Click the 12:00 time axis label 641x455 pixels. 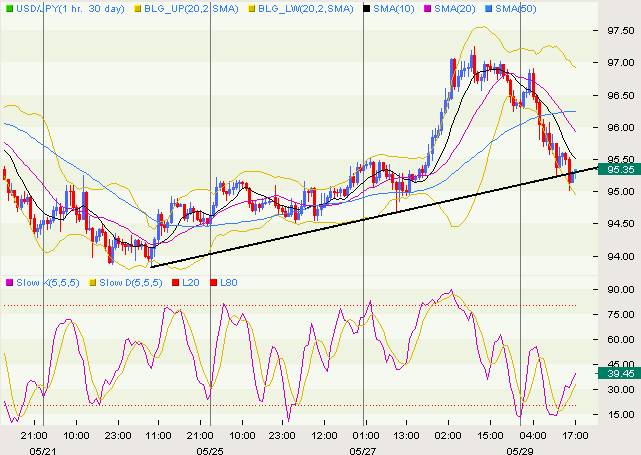pos(324,435)
